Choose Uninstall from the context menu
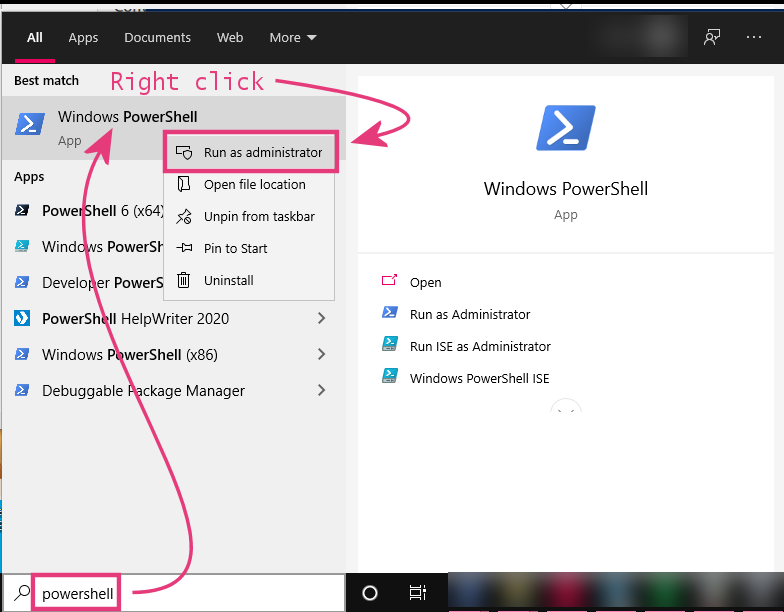This screenshot has height=612, width=784. coord(249,280)
